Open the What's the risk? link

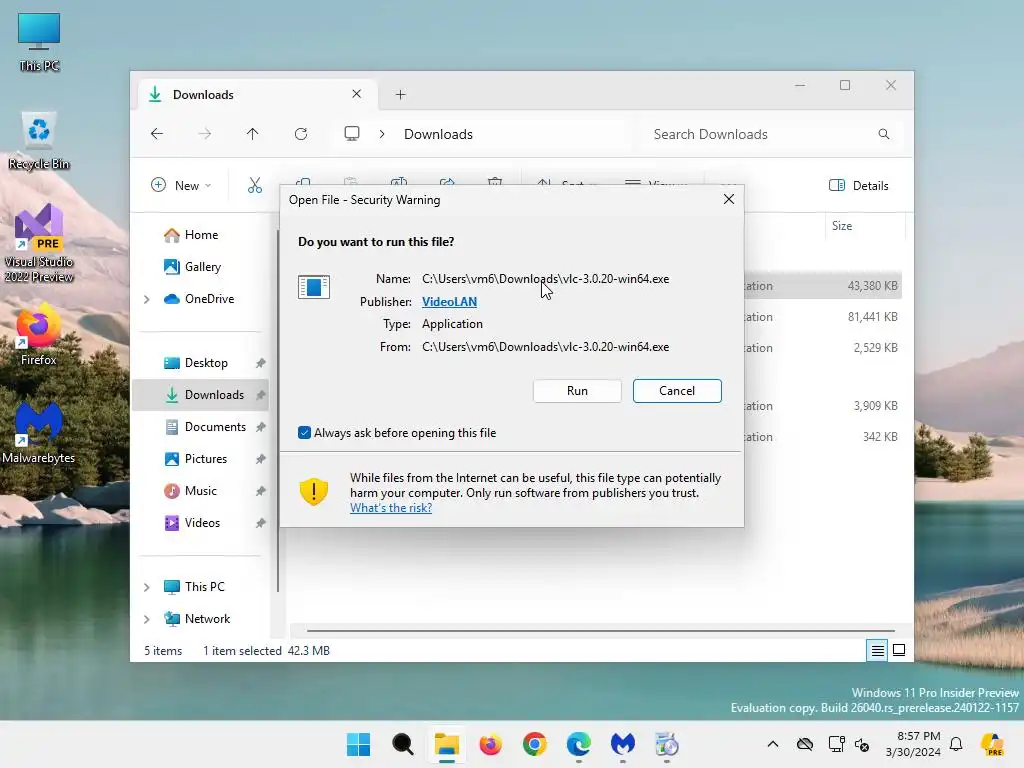[391, 508]
